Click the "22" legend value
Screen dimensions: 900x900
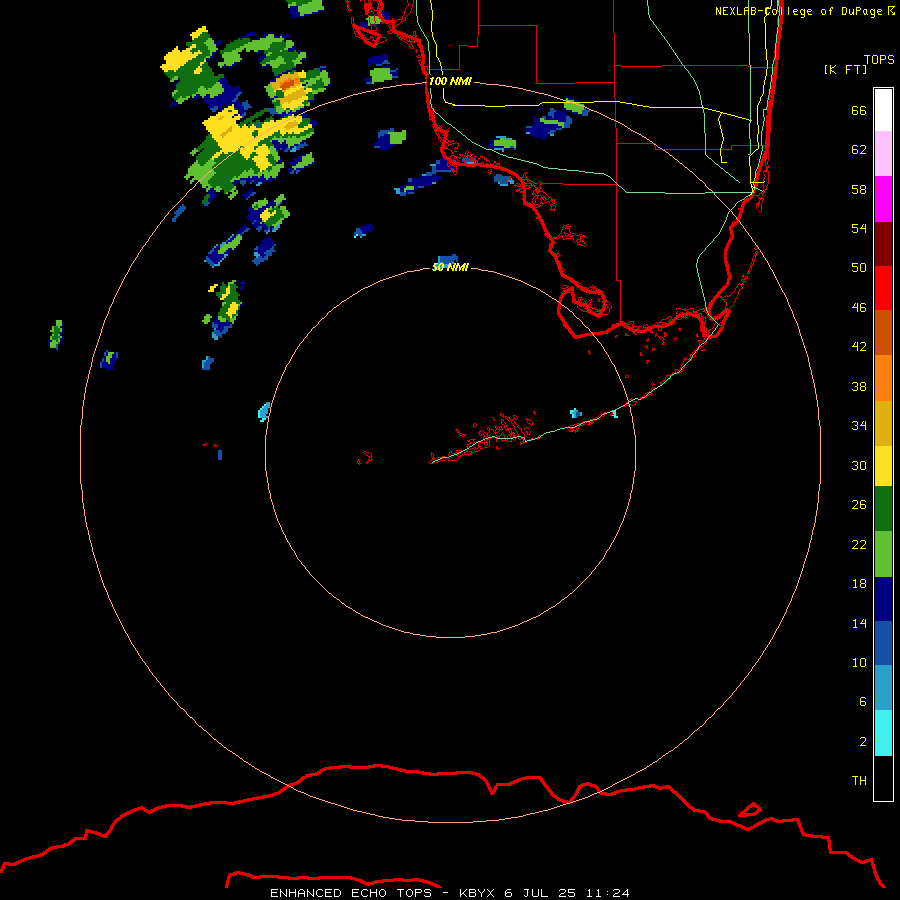(x=859, y=545)
